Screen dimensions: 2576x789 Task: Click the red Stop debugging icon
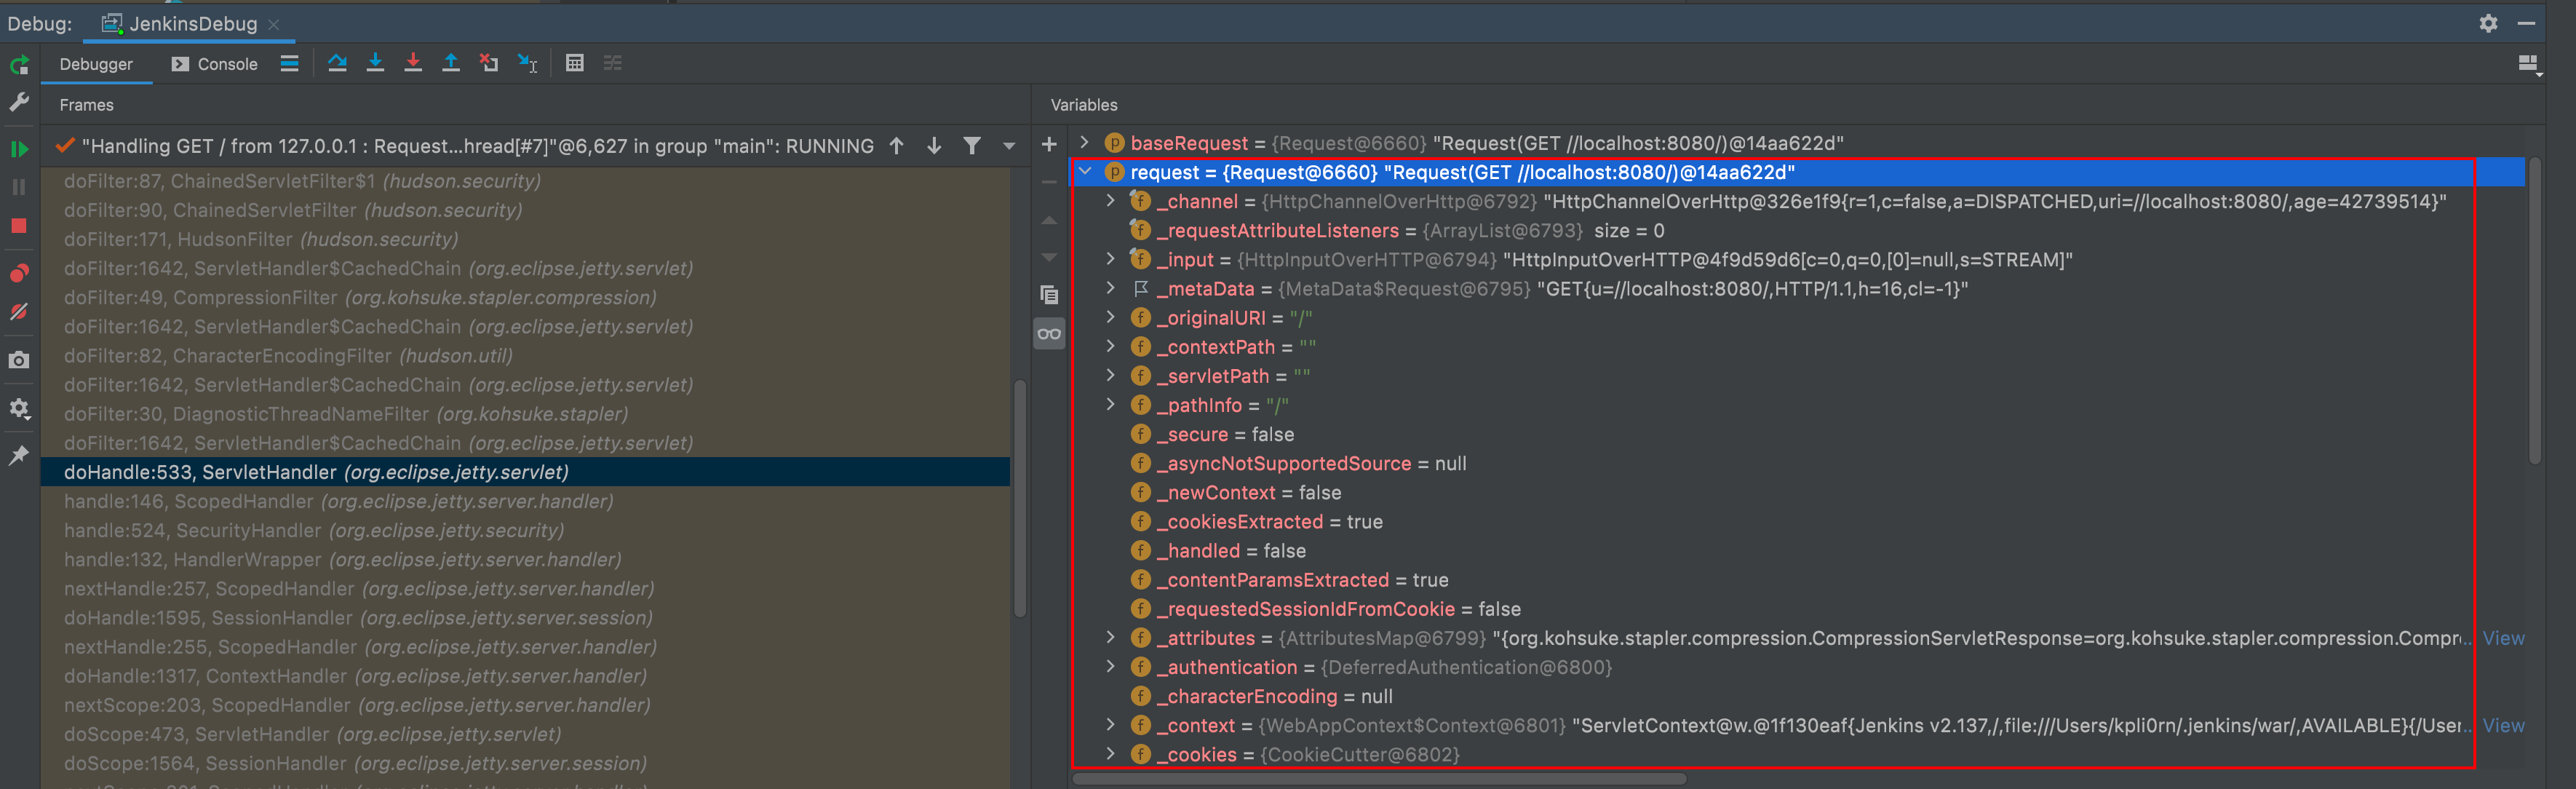click(x=19, y=226)
